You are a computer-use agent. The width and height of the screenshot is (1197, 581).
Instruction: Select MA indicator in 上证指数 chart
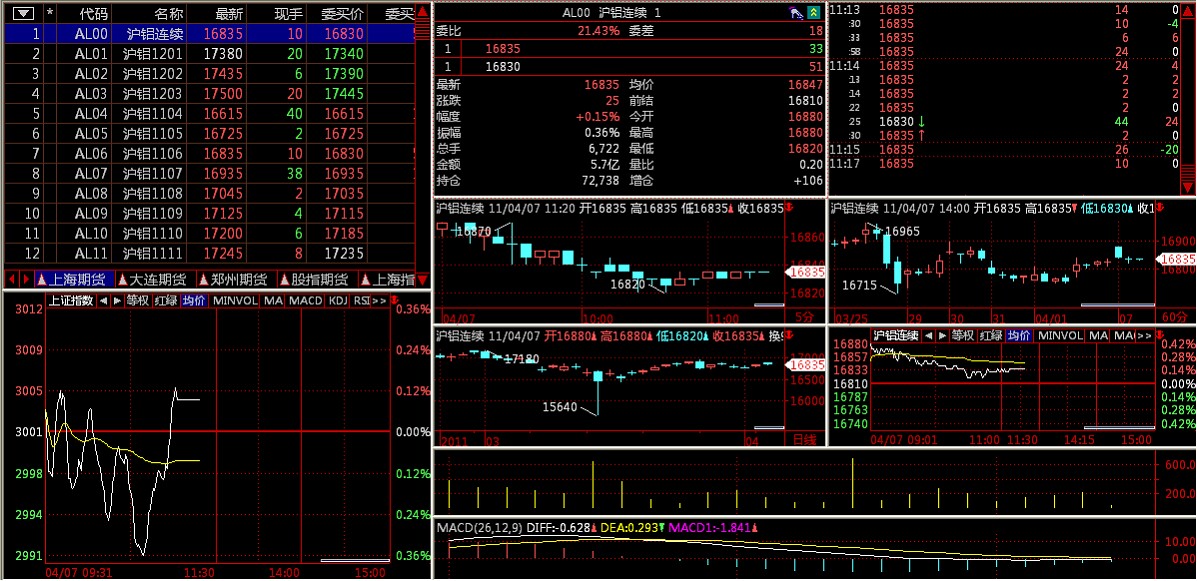coord(273,301)
